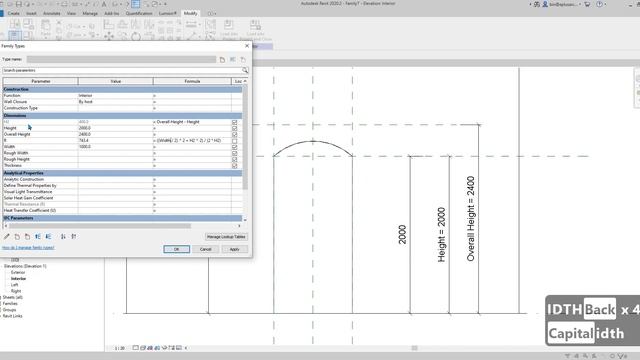Image resolution: width=640 pixels, height=360 pixels.
Task: Click the Move Parameter Down icon
Action: (49, 236)
